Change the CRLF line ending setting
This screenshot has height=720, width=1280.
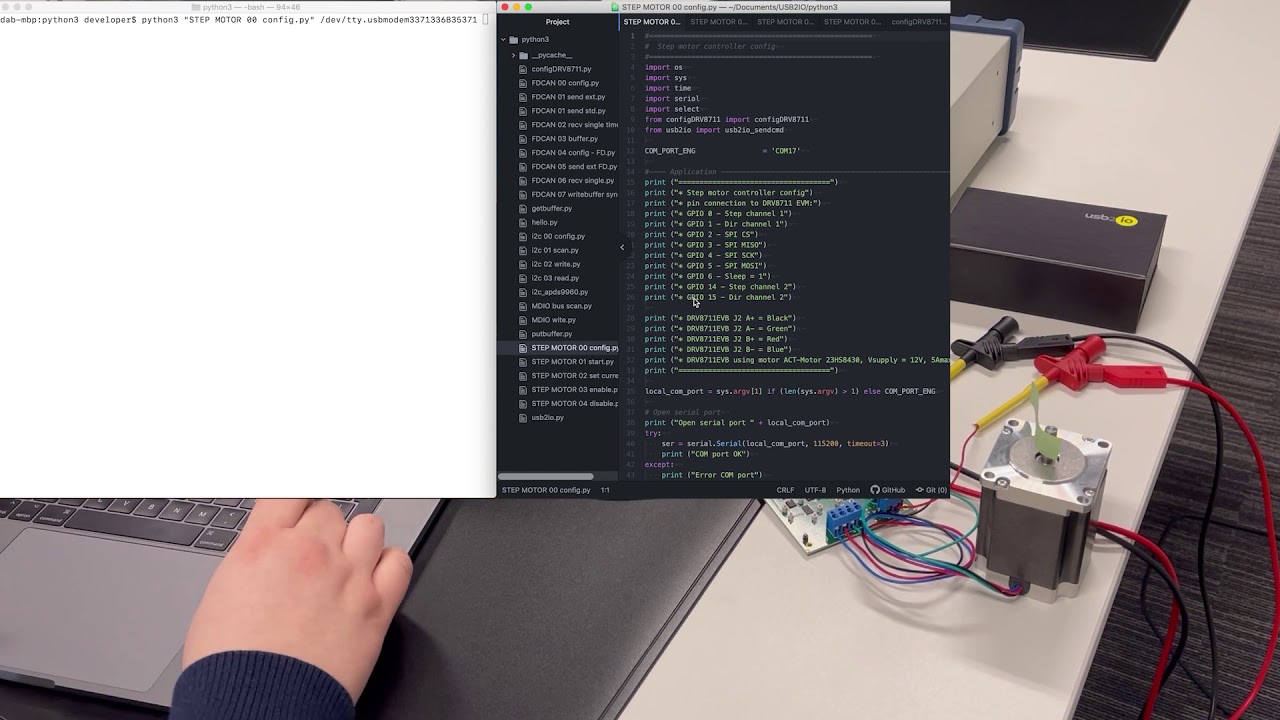785,490
